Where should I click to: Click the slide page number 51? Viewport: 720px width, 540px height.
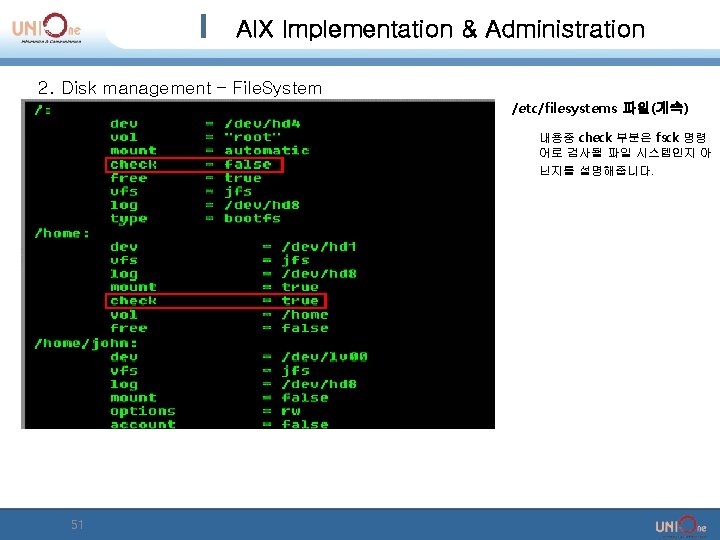tap(77, 524)
